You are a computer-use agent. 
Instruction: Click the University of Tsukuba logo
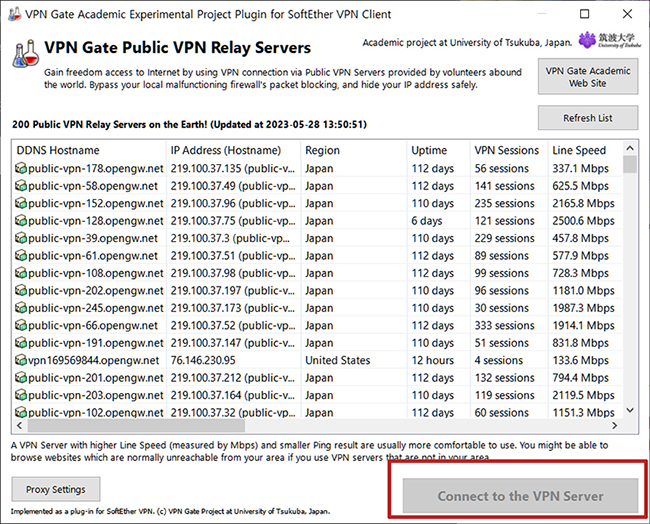point(610,40)
